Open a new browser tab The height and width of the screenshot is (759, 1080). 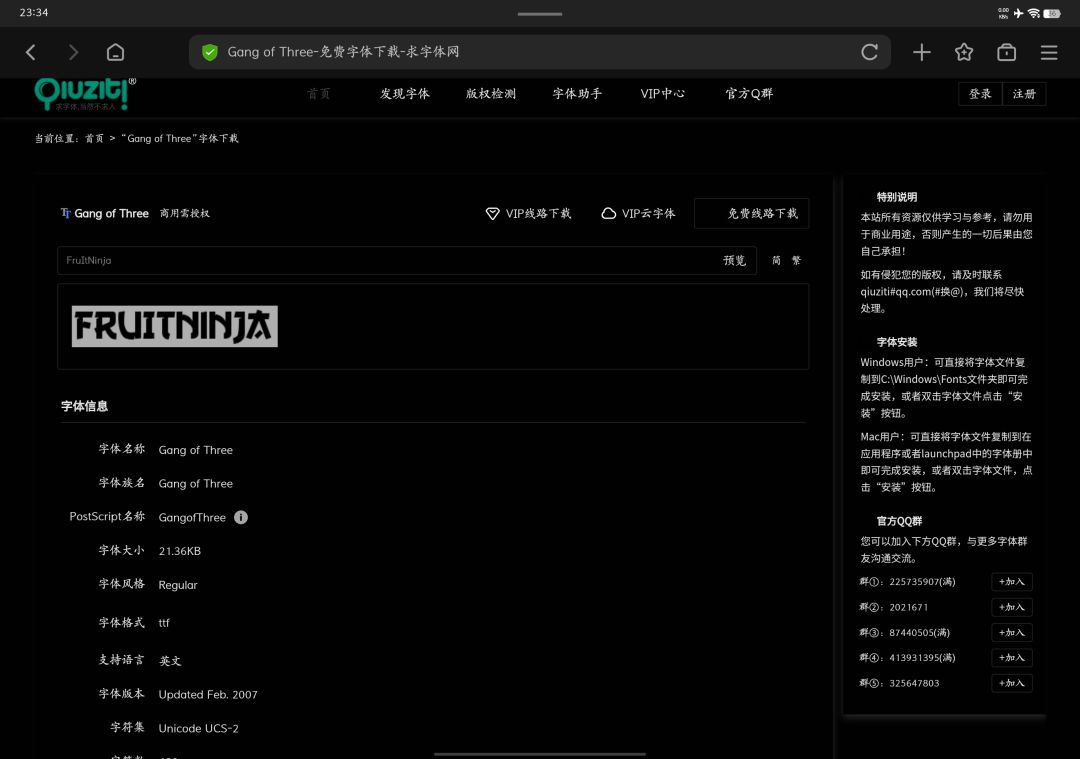click(922, 52)
